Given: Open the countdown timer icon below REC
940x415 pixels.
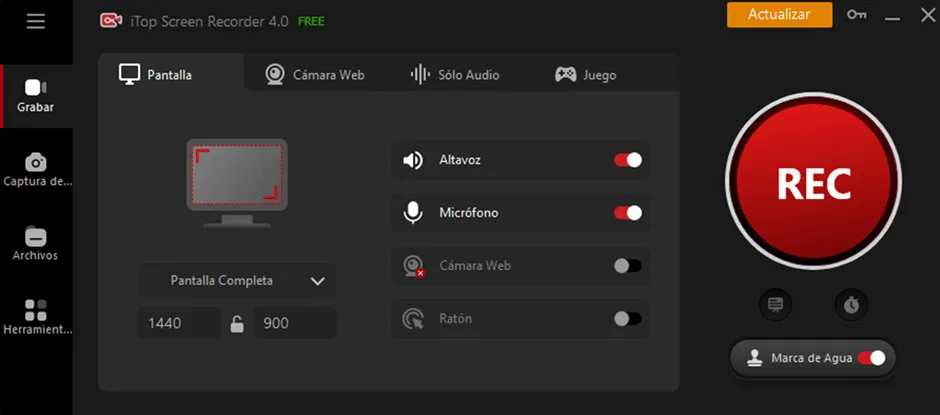Looking at the screenshot, I should pos(850,305).
